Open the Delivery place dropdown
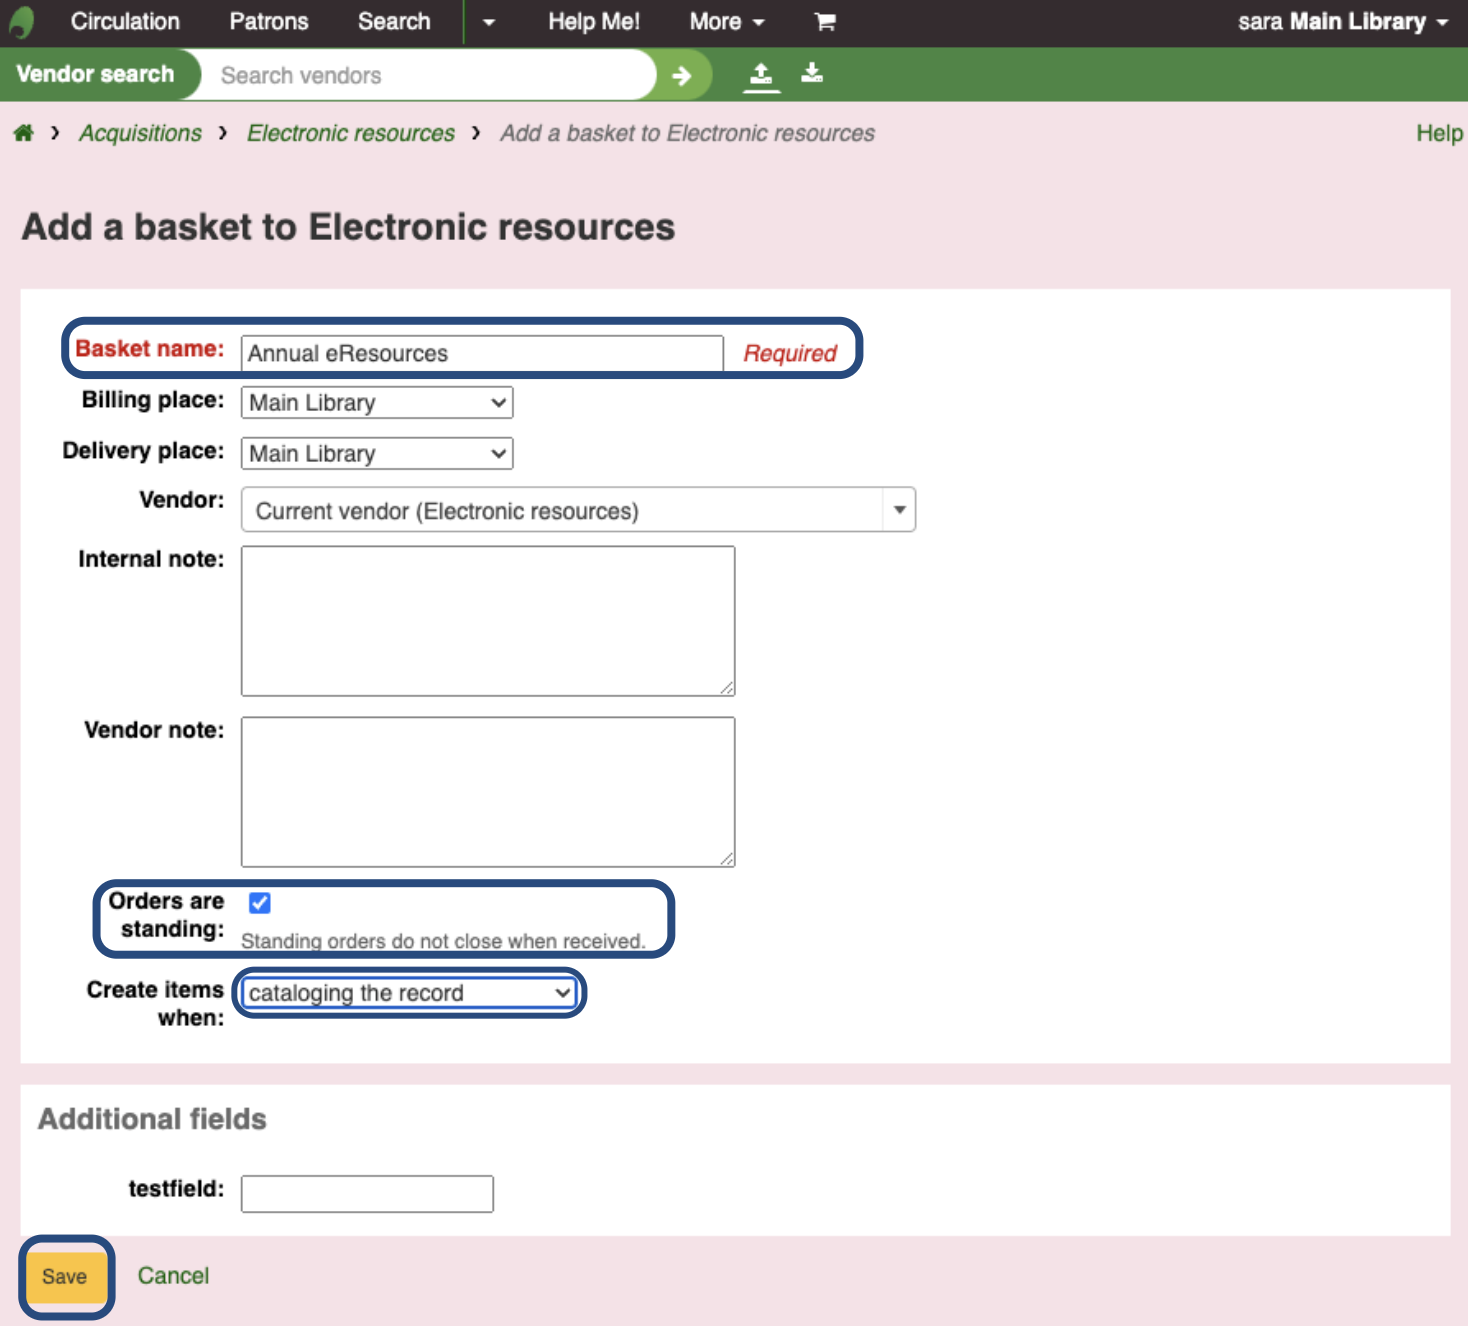 [x=377, y=454]
